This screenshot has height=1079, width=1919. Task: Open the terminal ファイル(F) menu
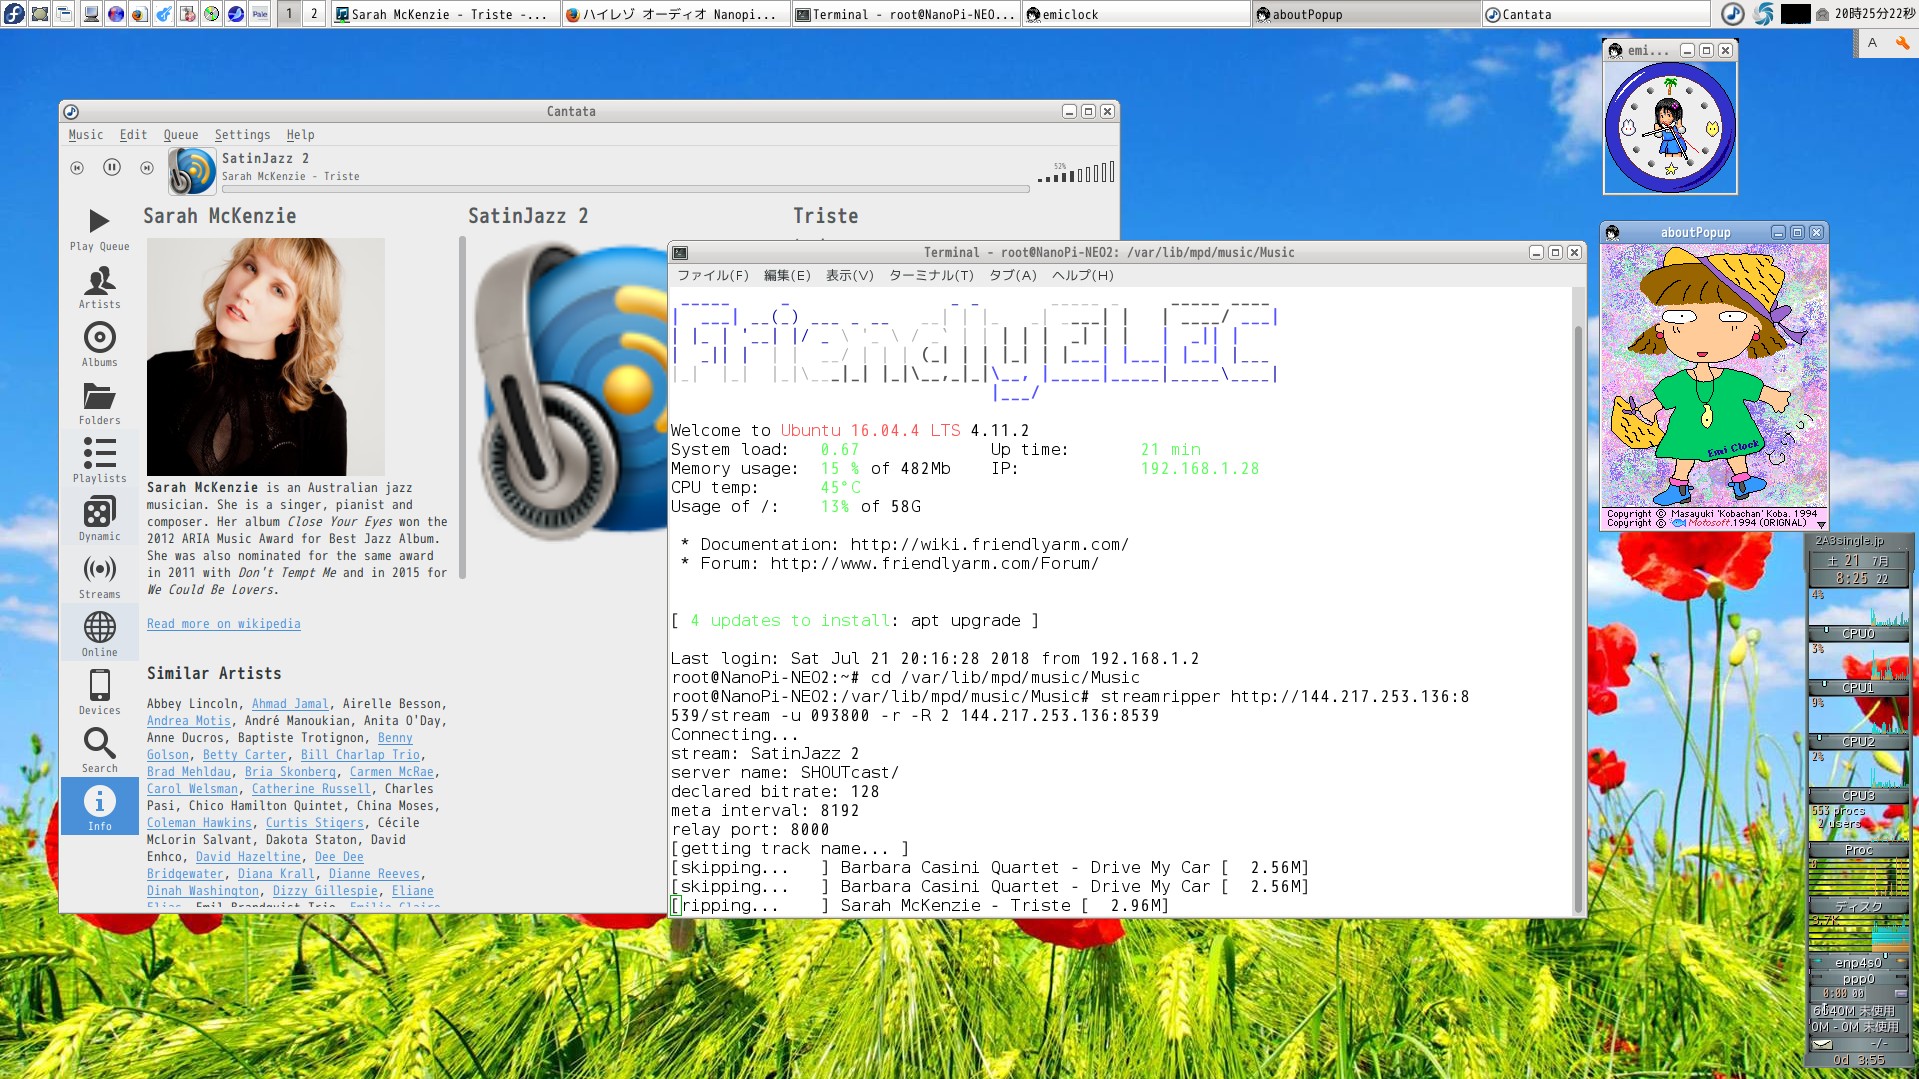coord(712,276)
